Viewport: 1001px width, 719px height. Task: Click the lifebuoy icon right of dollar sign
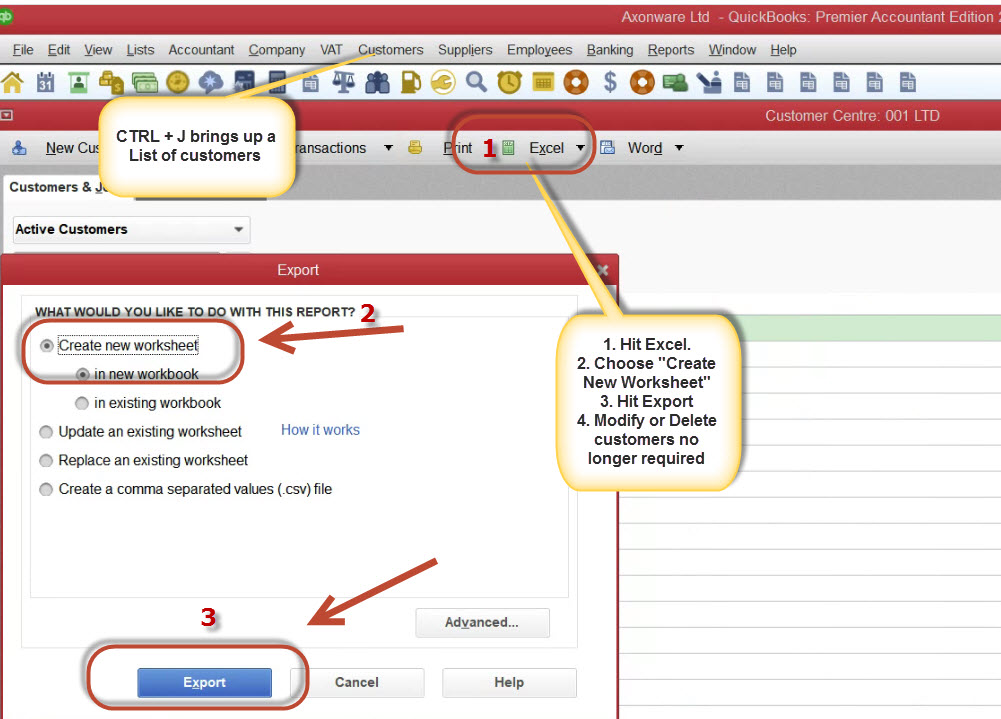[642, 82]
